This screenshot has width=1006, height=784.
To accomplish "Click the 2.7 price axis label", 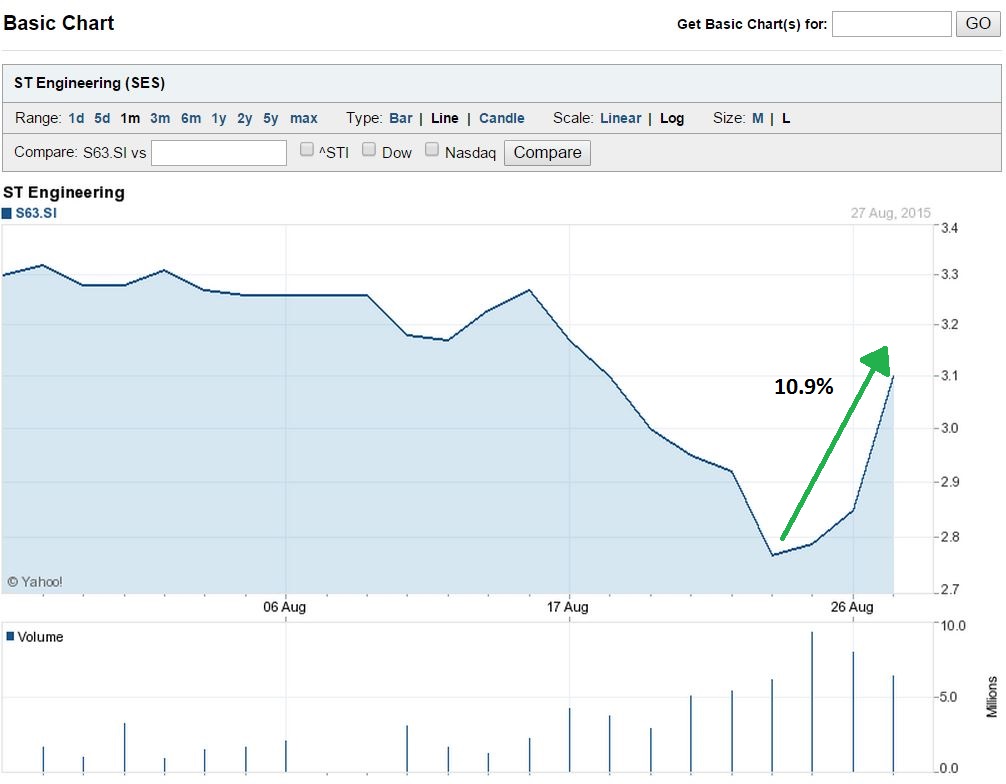I will (x=950, y=589).
